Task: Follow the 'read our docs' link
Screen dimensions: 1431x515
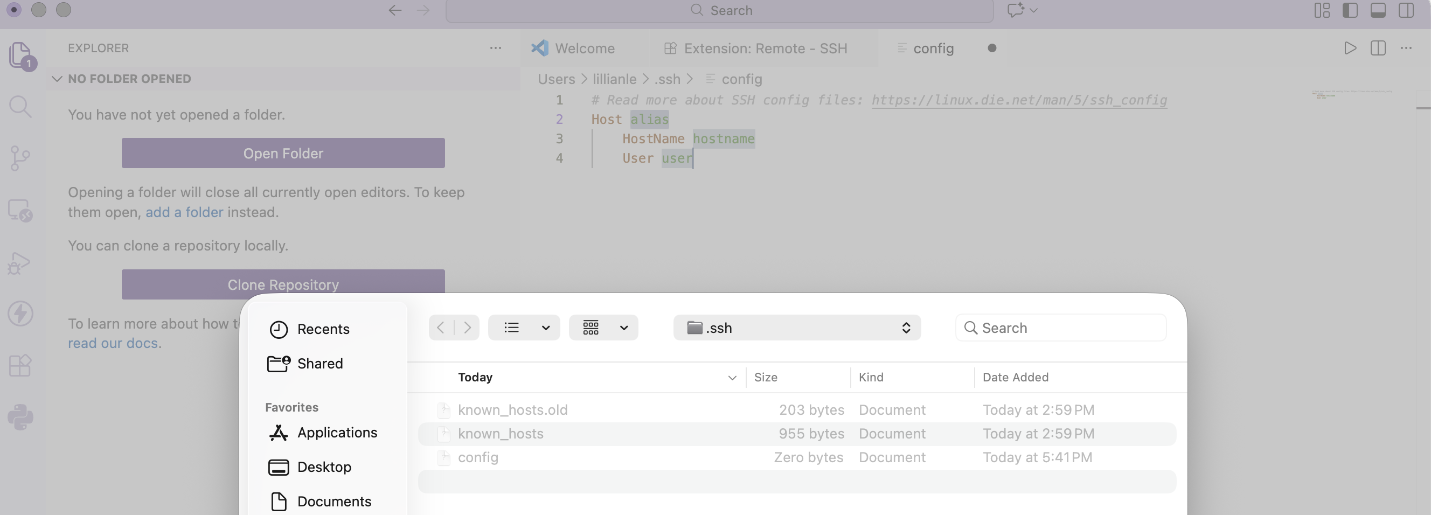Action: pos(114,343)
